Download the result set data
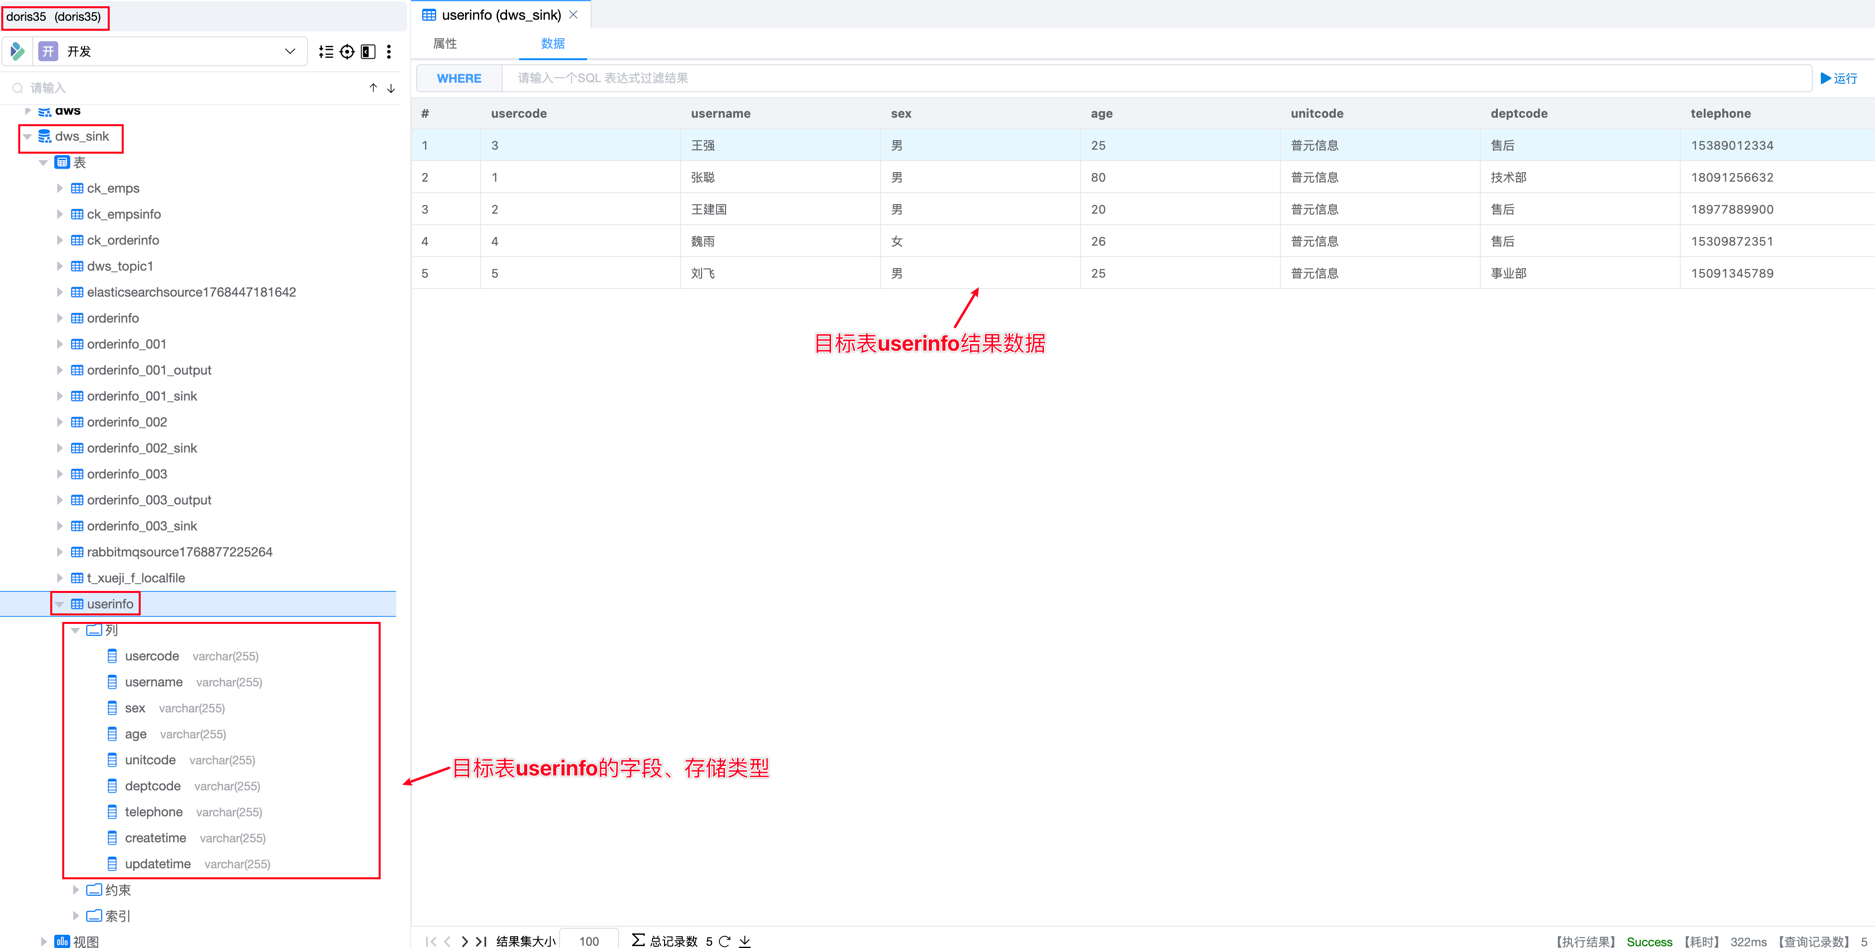Screen dimensions: 1875x948 (745, 941)
